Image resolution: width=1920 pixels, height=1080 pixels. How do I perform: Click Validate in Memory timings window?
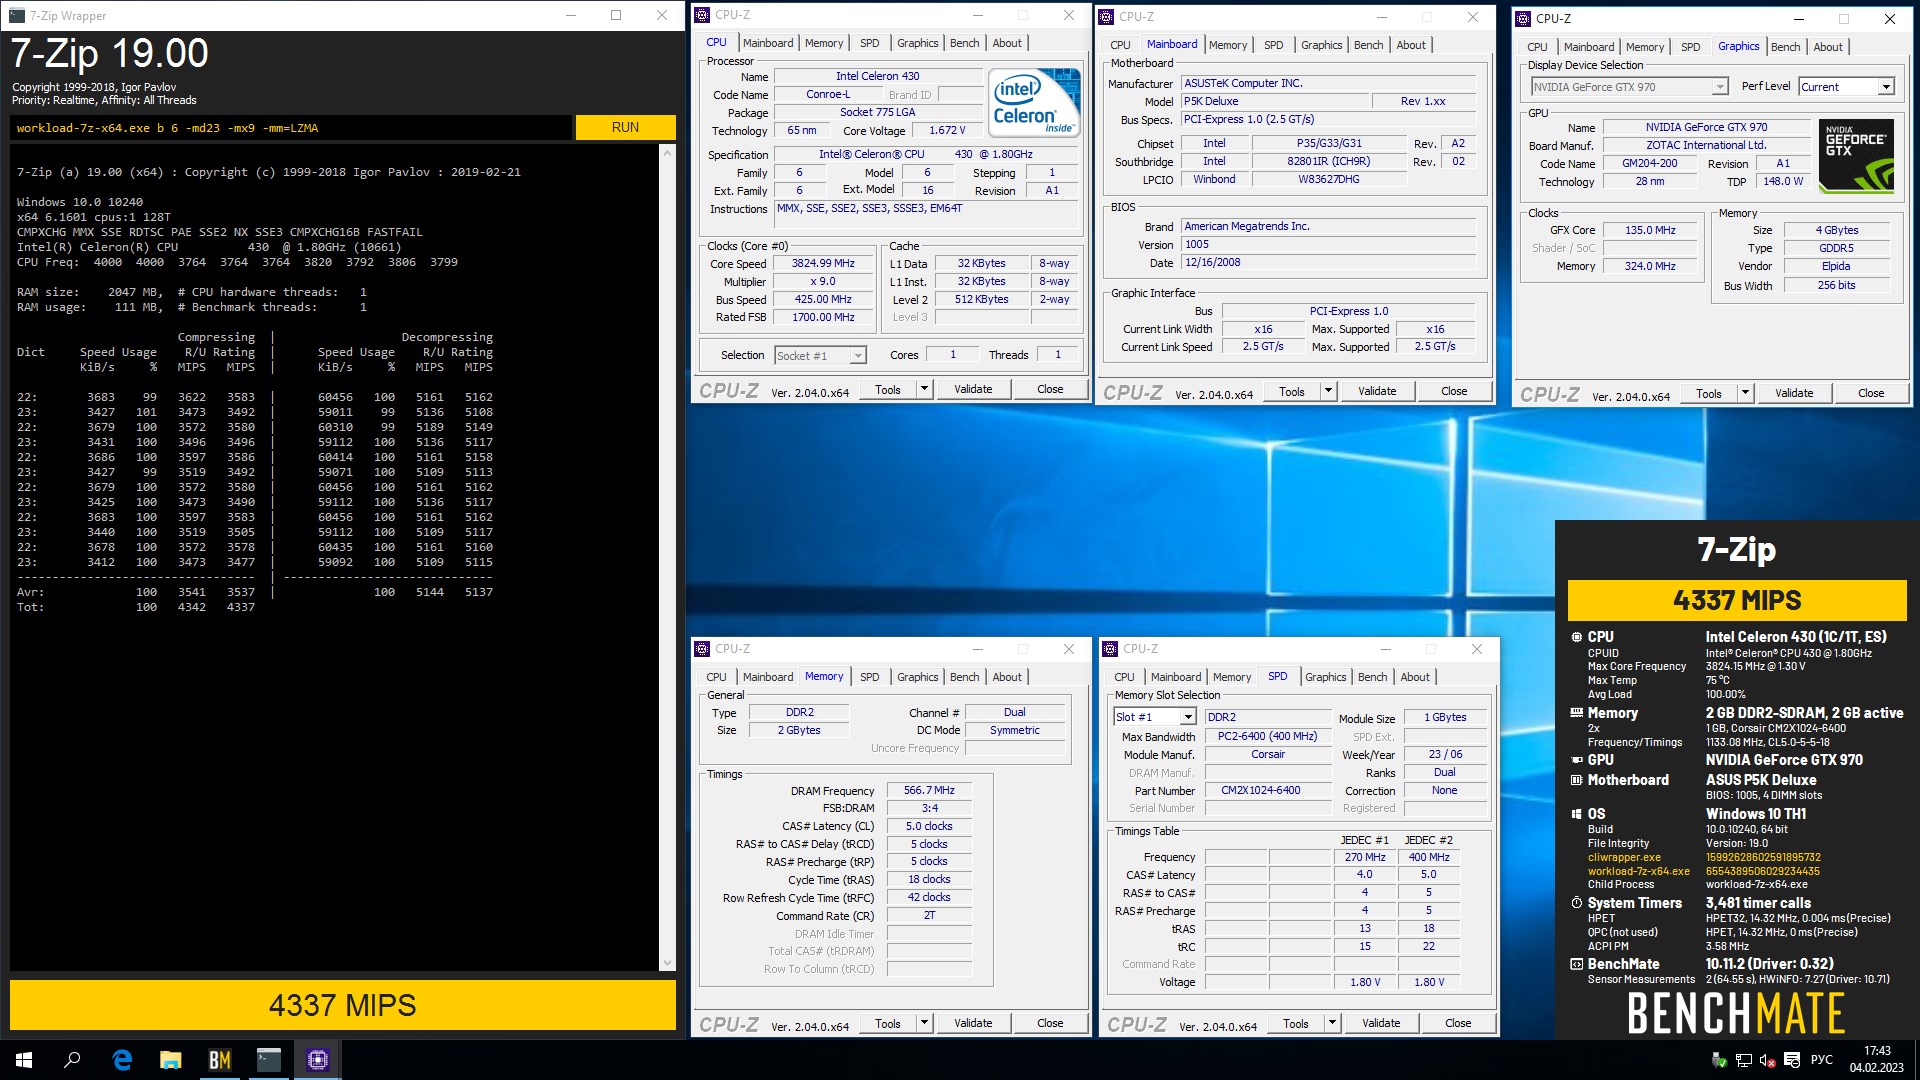point(973,1023)
